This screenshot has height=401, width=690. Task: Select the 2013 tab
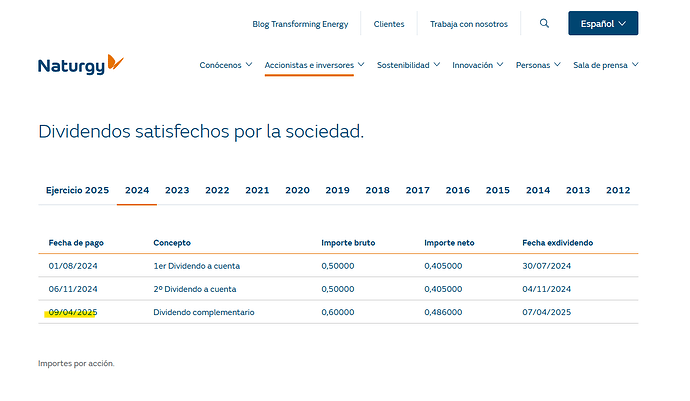(578, 190)
